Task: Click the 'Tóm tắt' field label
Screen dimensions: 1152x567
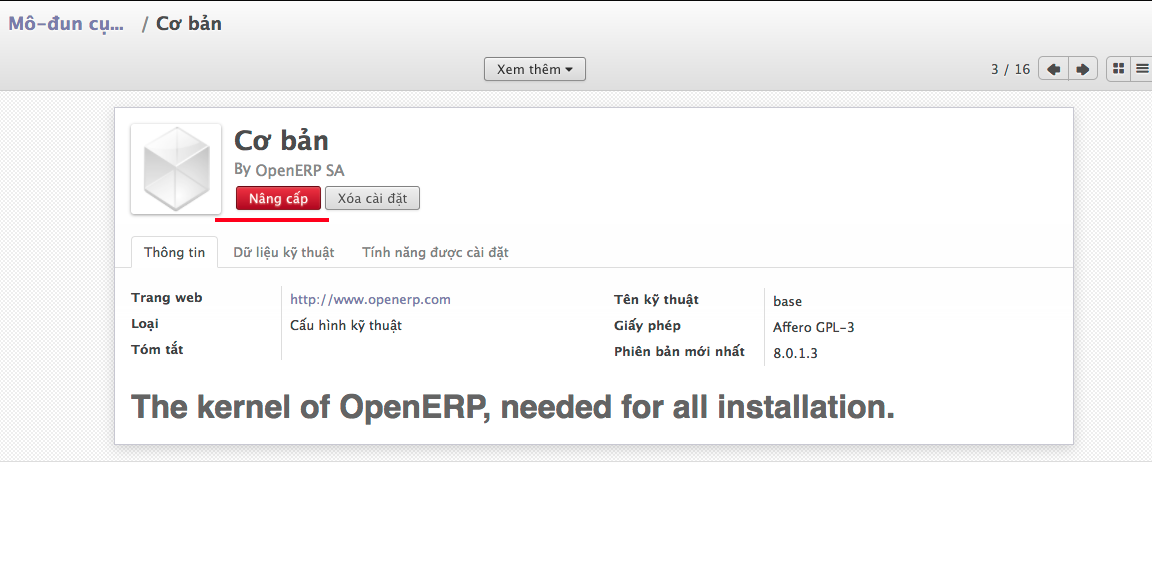Action: 157,350
